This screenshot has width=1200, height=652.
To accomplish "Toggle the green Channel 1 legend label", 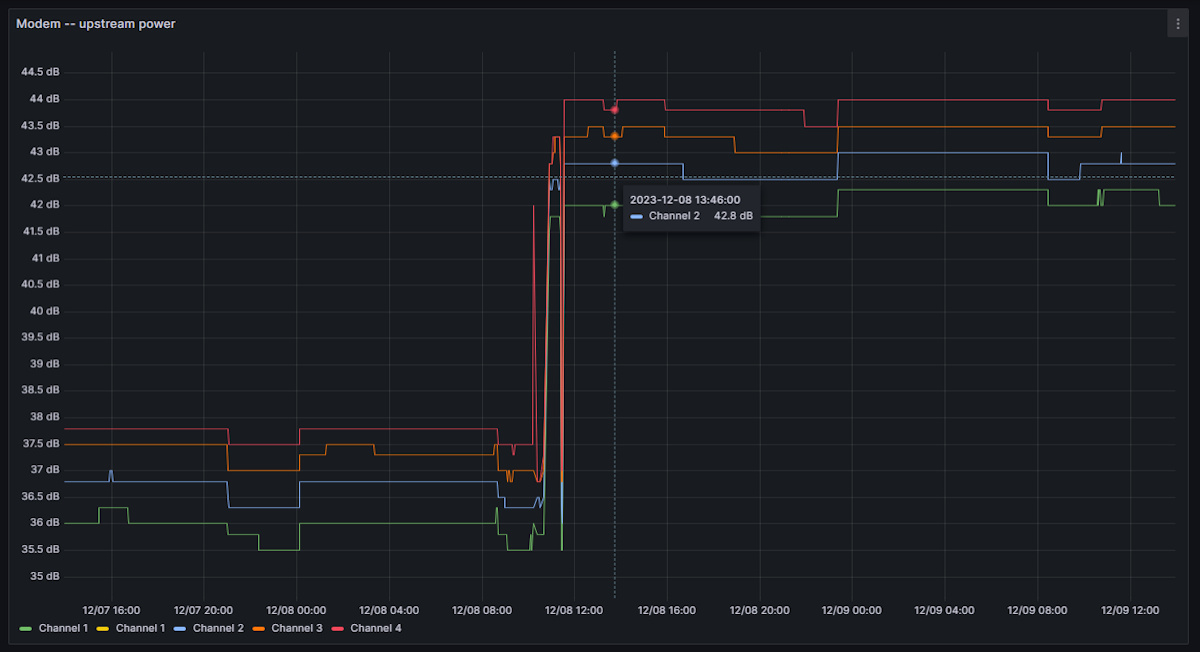I will (63, 628).
